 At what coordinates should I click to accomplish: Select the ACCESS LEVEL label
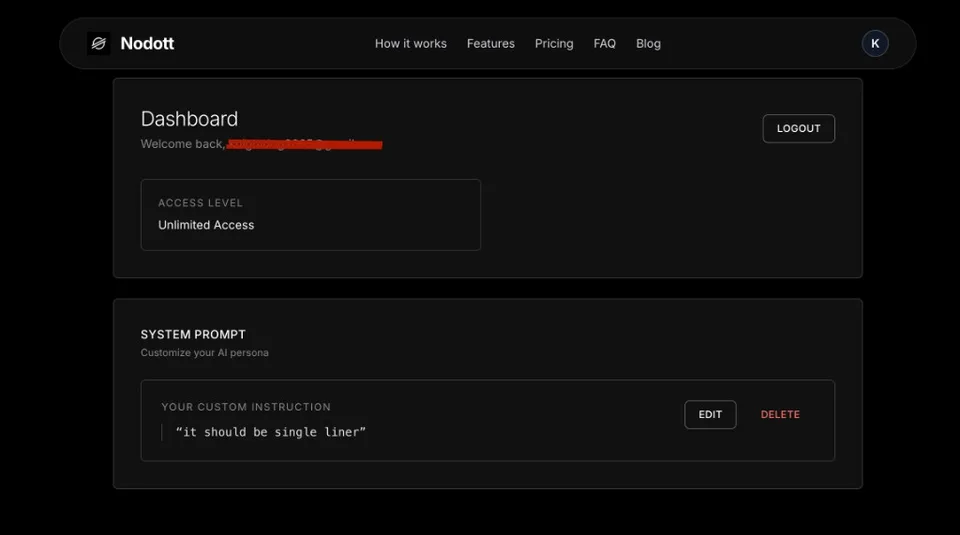[x=200, y=203]
